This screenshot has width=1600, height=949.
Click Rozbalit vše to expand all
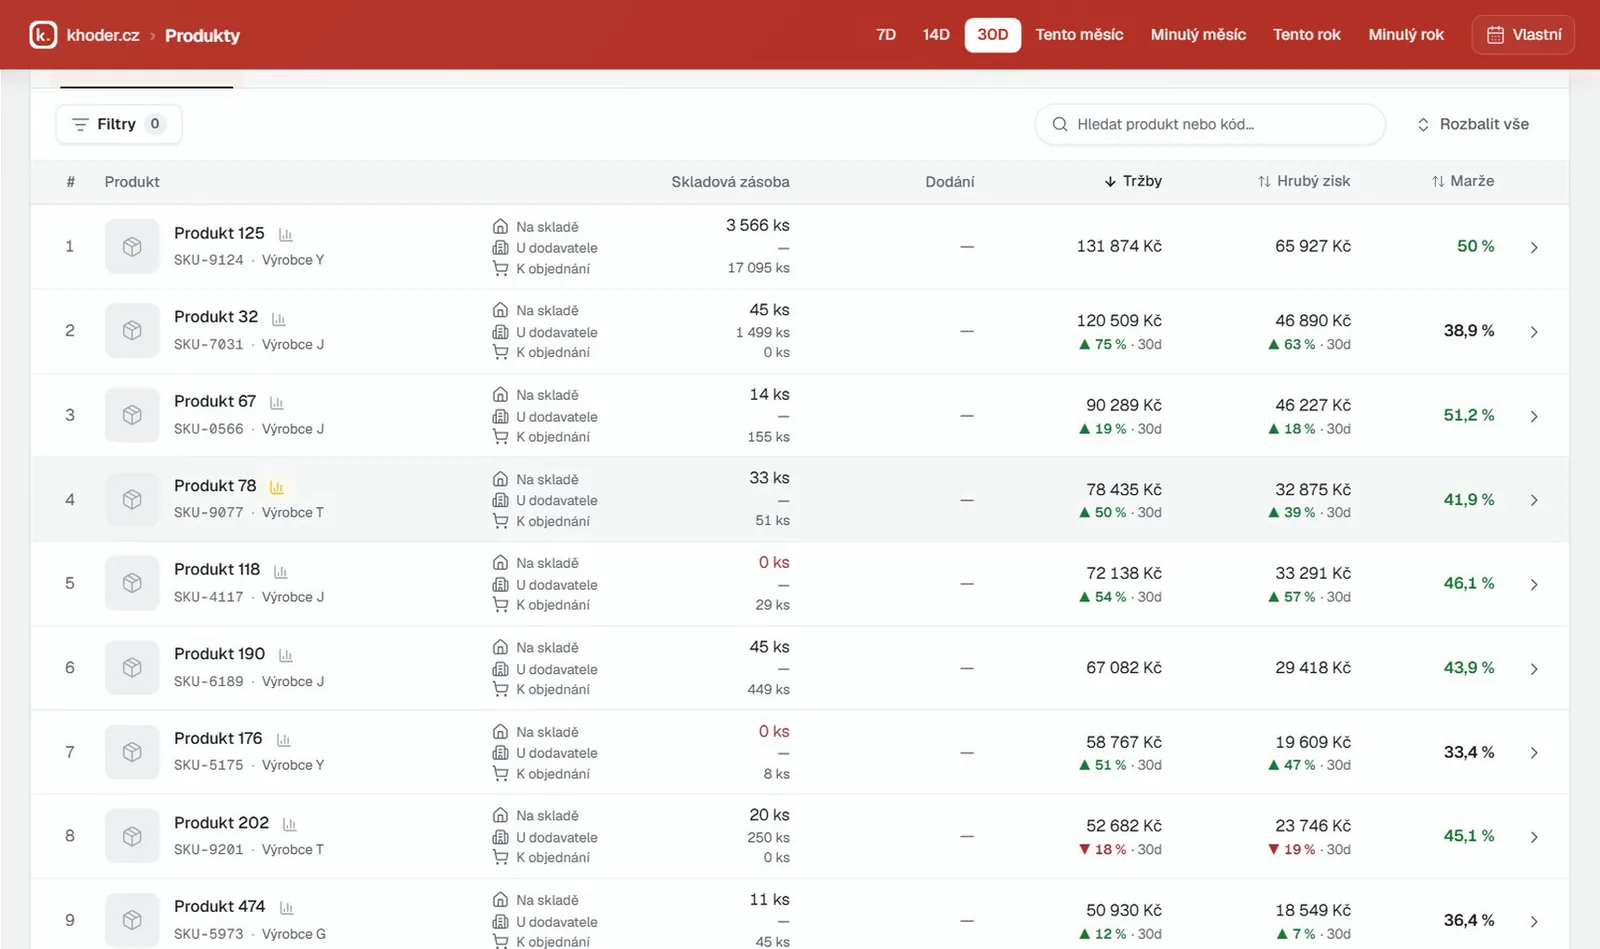1473,124
